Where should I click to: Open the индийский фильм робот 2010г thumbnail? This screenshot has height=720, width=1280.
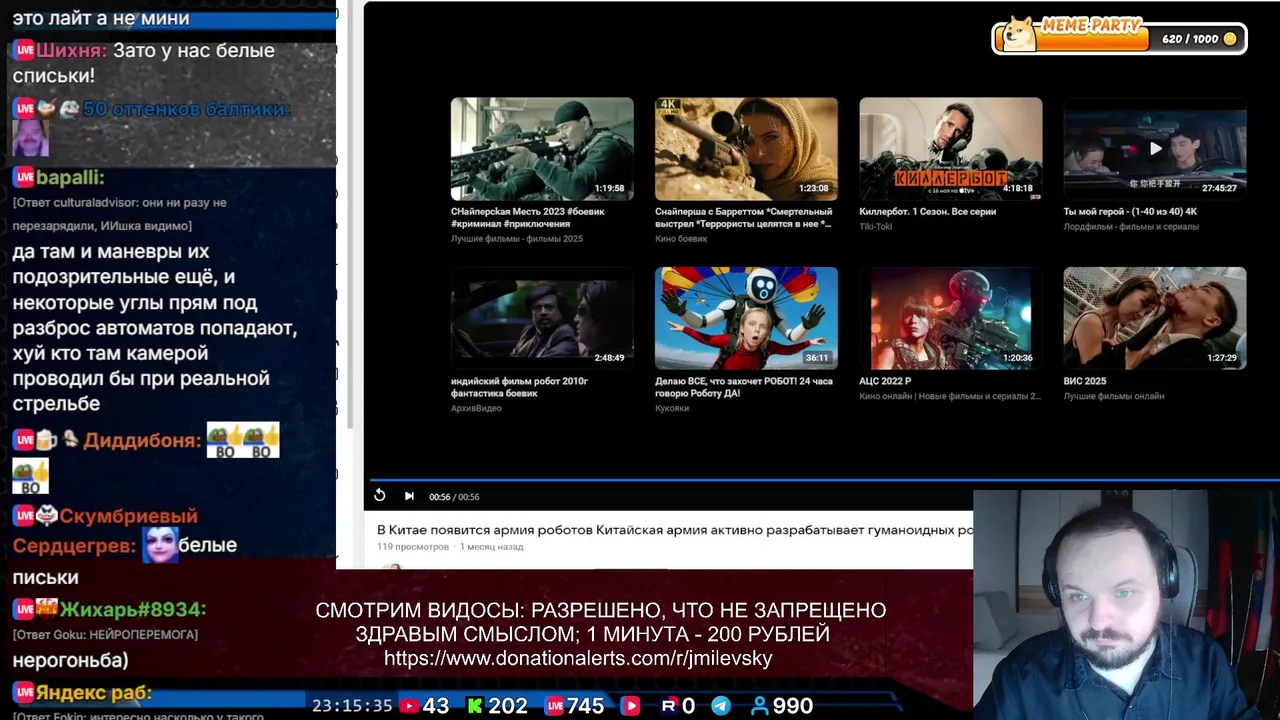click(x=542, y=318)
